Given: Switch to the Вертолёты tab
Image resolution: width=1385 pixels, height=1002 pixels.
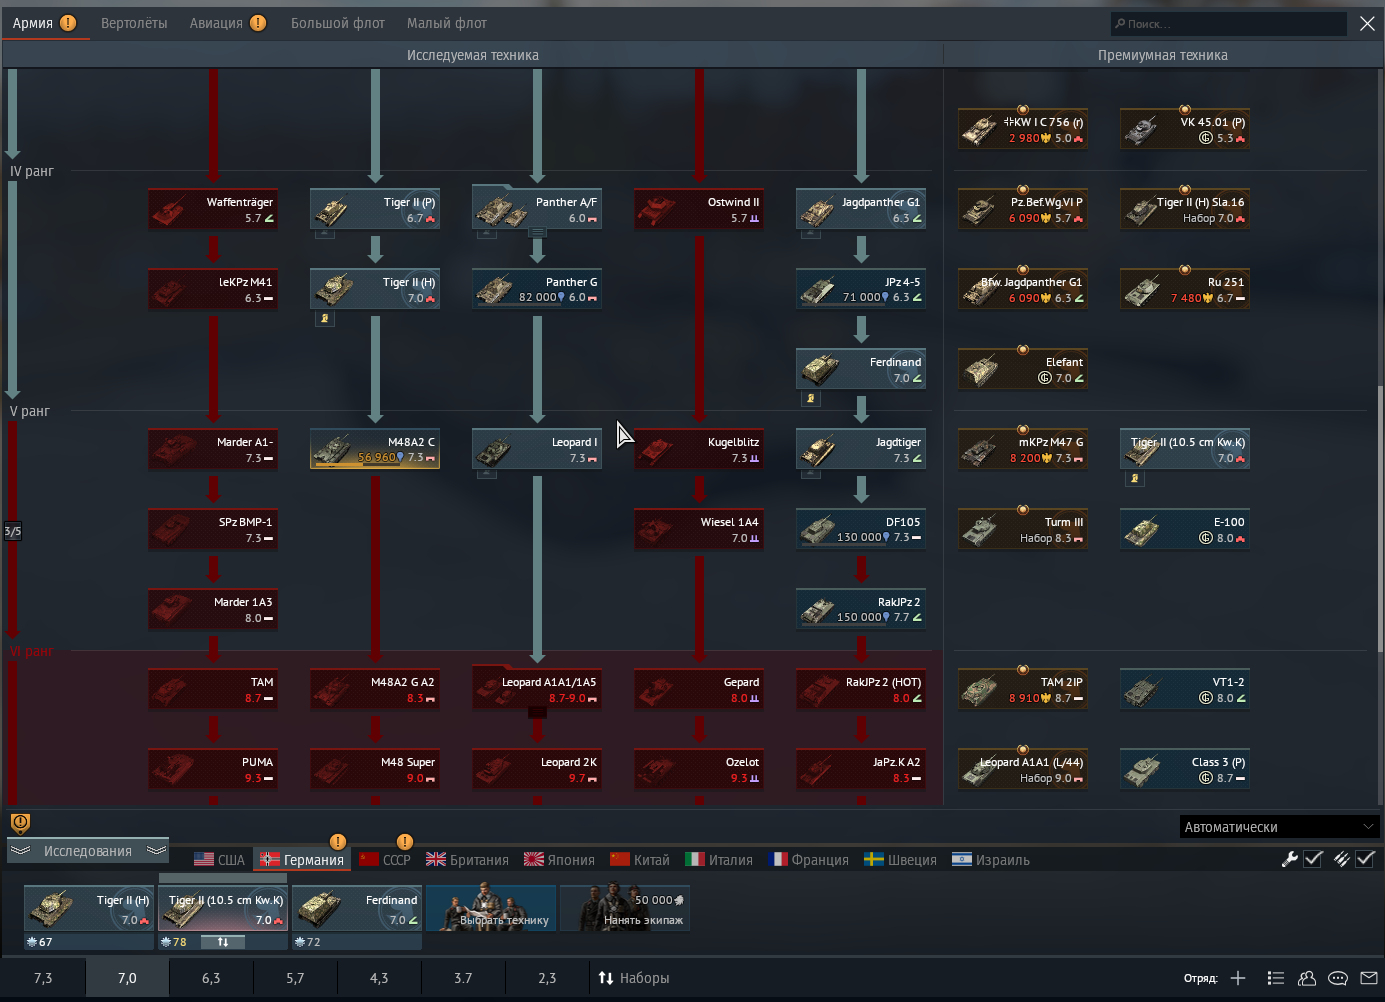Looking at the screenshot, I should pyautogui.click(x=134, y=23).
